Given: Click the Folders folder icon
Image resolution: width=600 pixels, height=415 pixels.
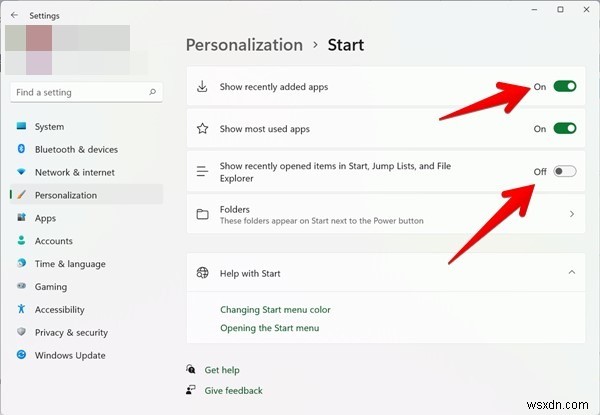Looking at the screenshot, I should tap(202, 214).
